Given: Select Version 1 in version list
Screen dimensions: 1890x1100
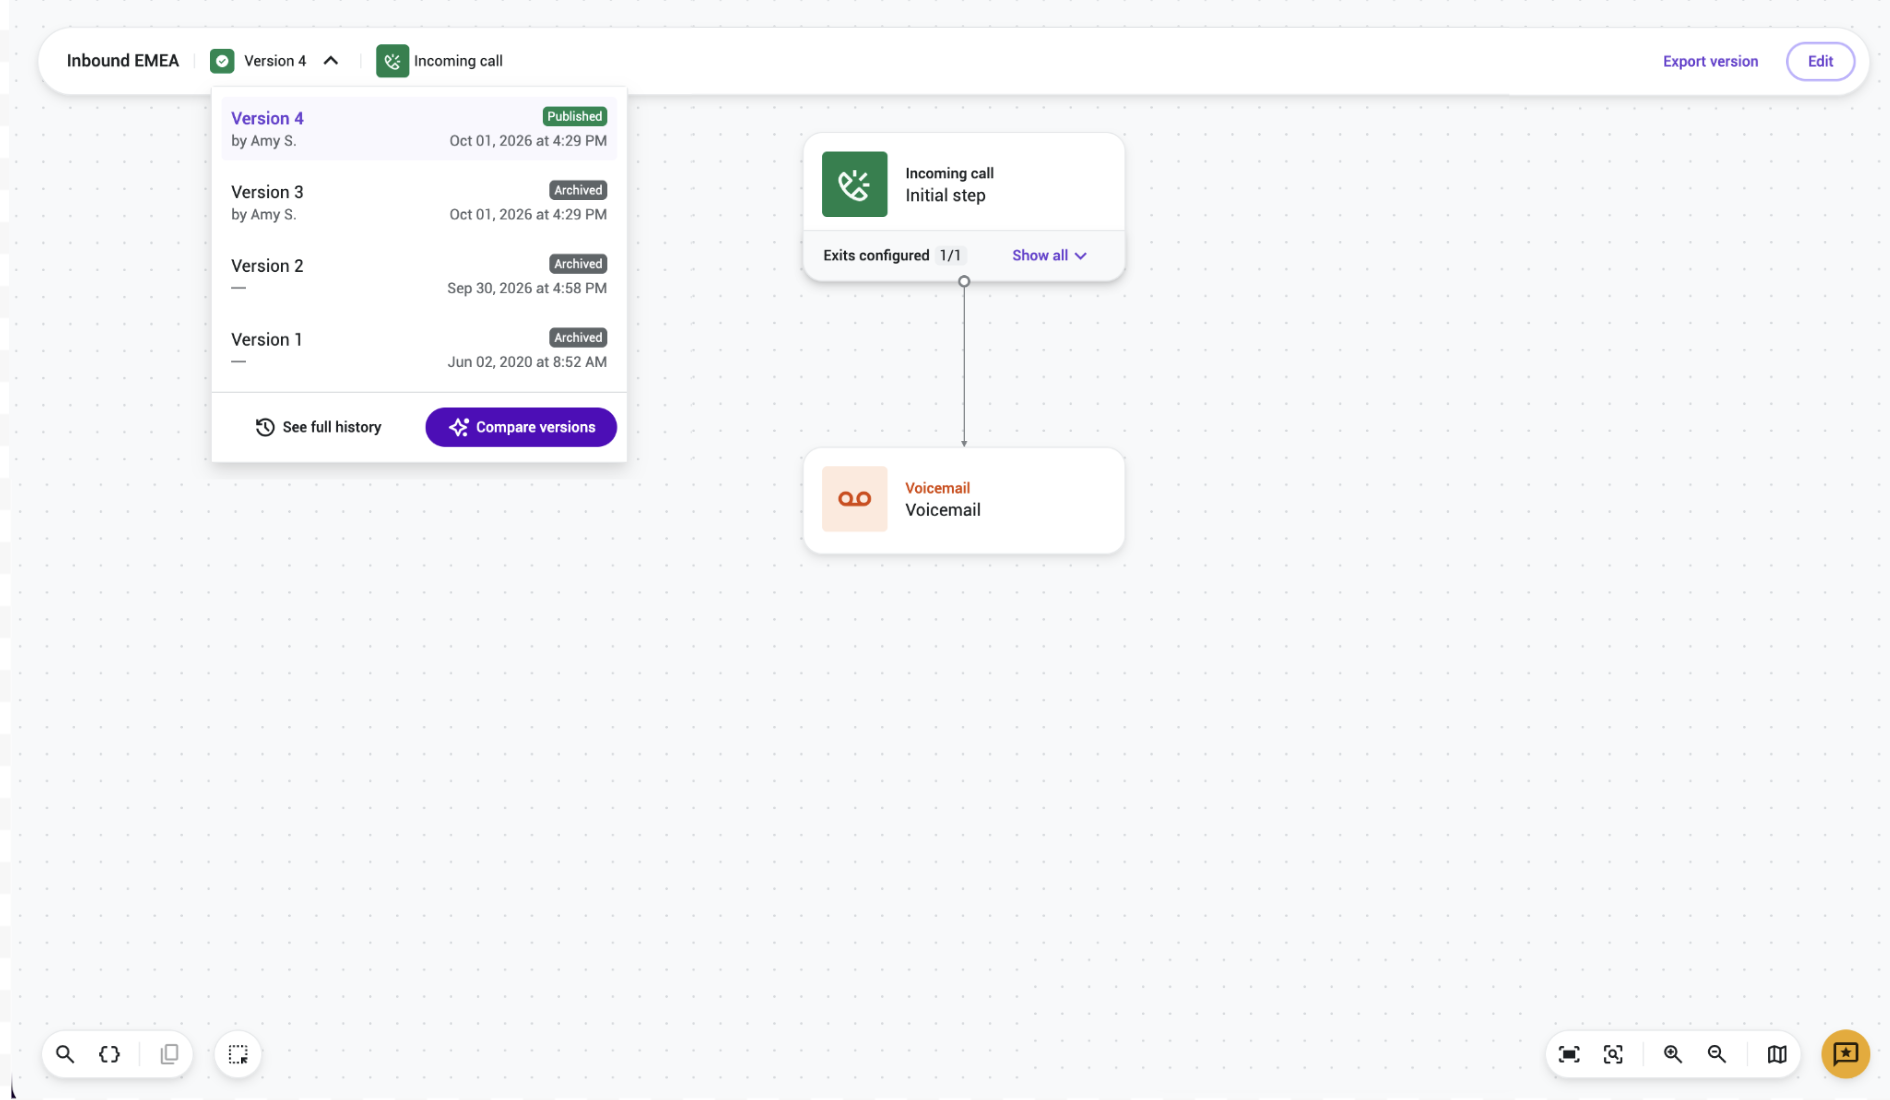Looking at the screenshot, I should point(419,350).
